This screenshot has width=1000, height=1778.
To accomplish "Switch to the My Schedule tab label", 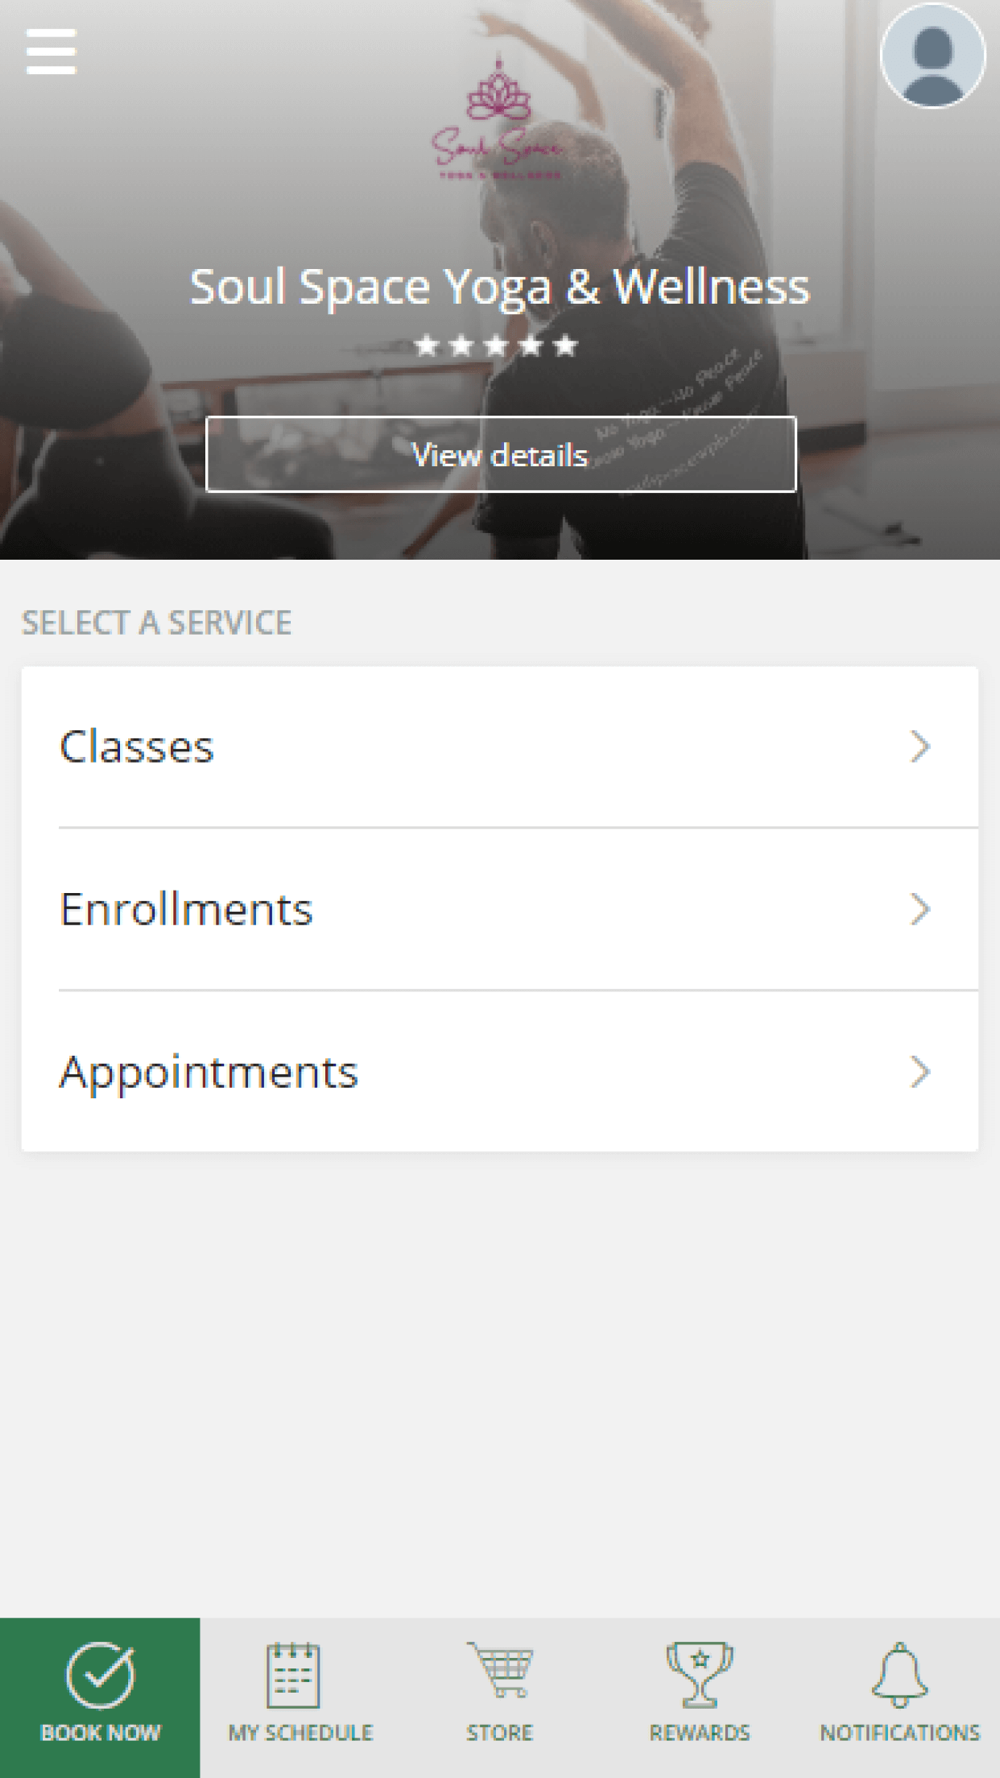I will coord(300,1733).
